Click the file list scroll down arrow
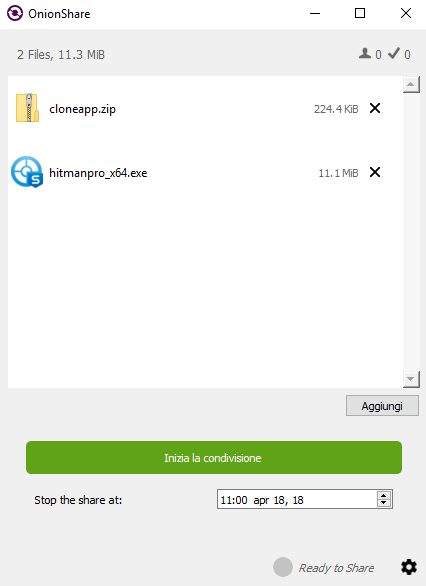The height and width of the screenshot is (586, 426). pyautogui.click(x=411, y=379)
